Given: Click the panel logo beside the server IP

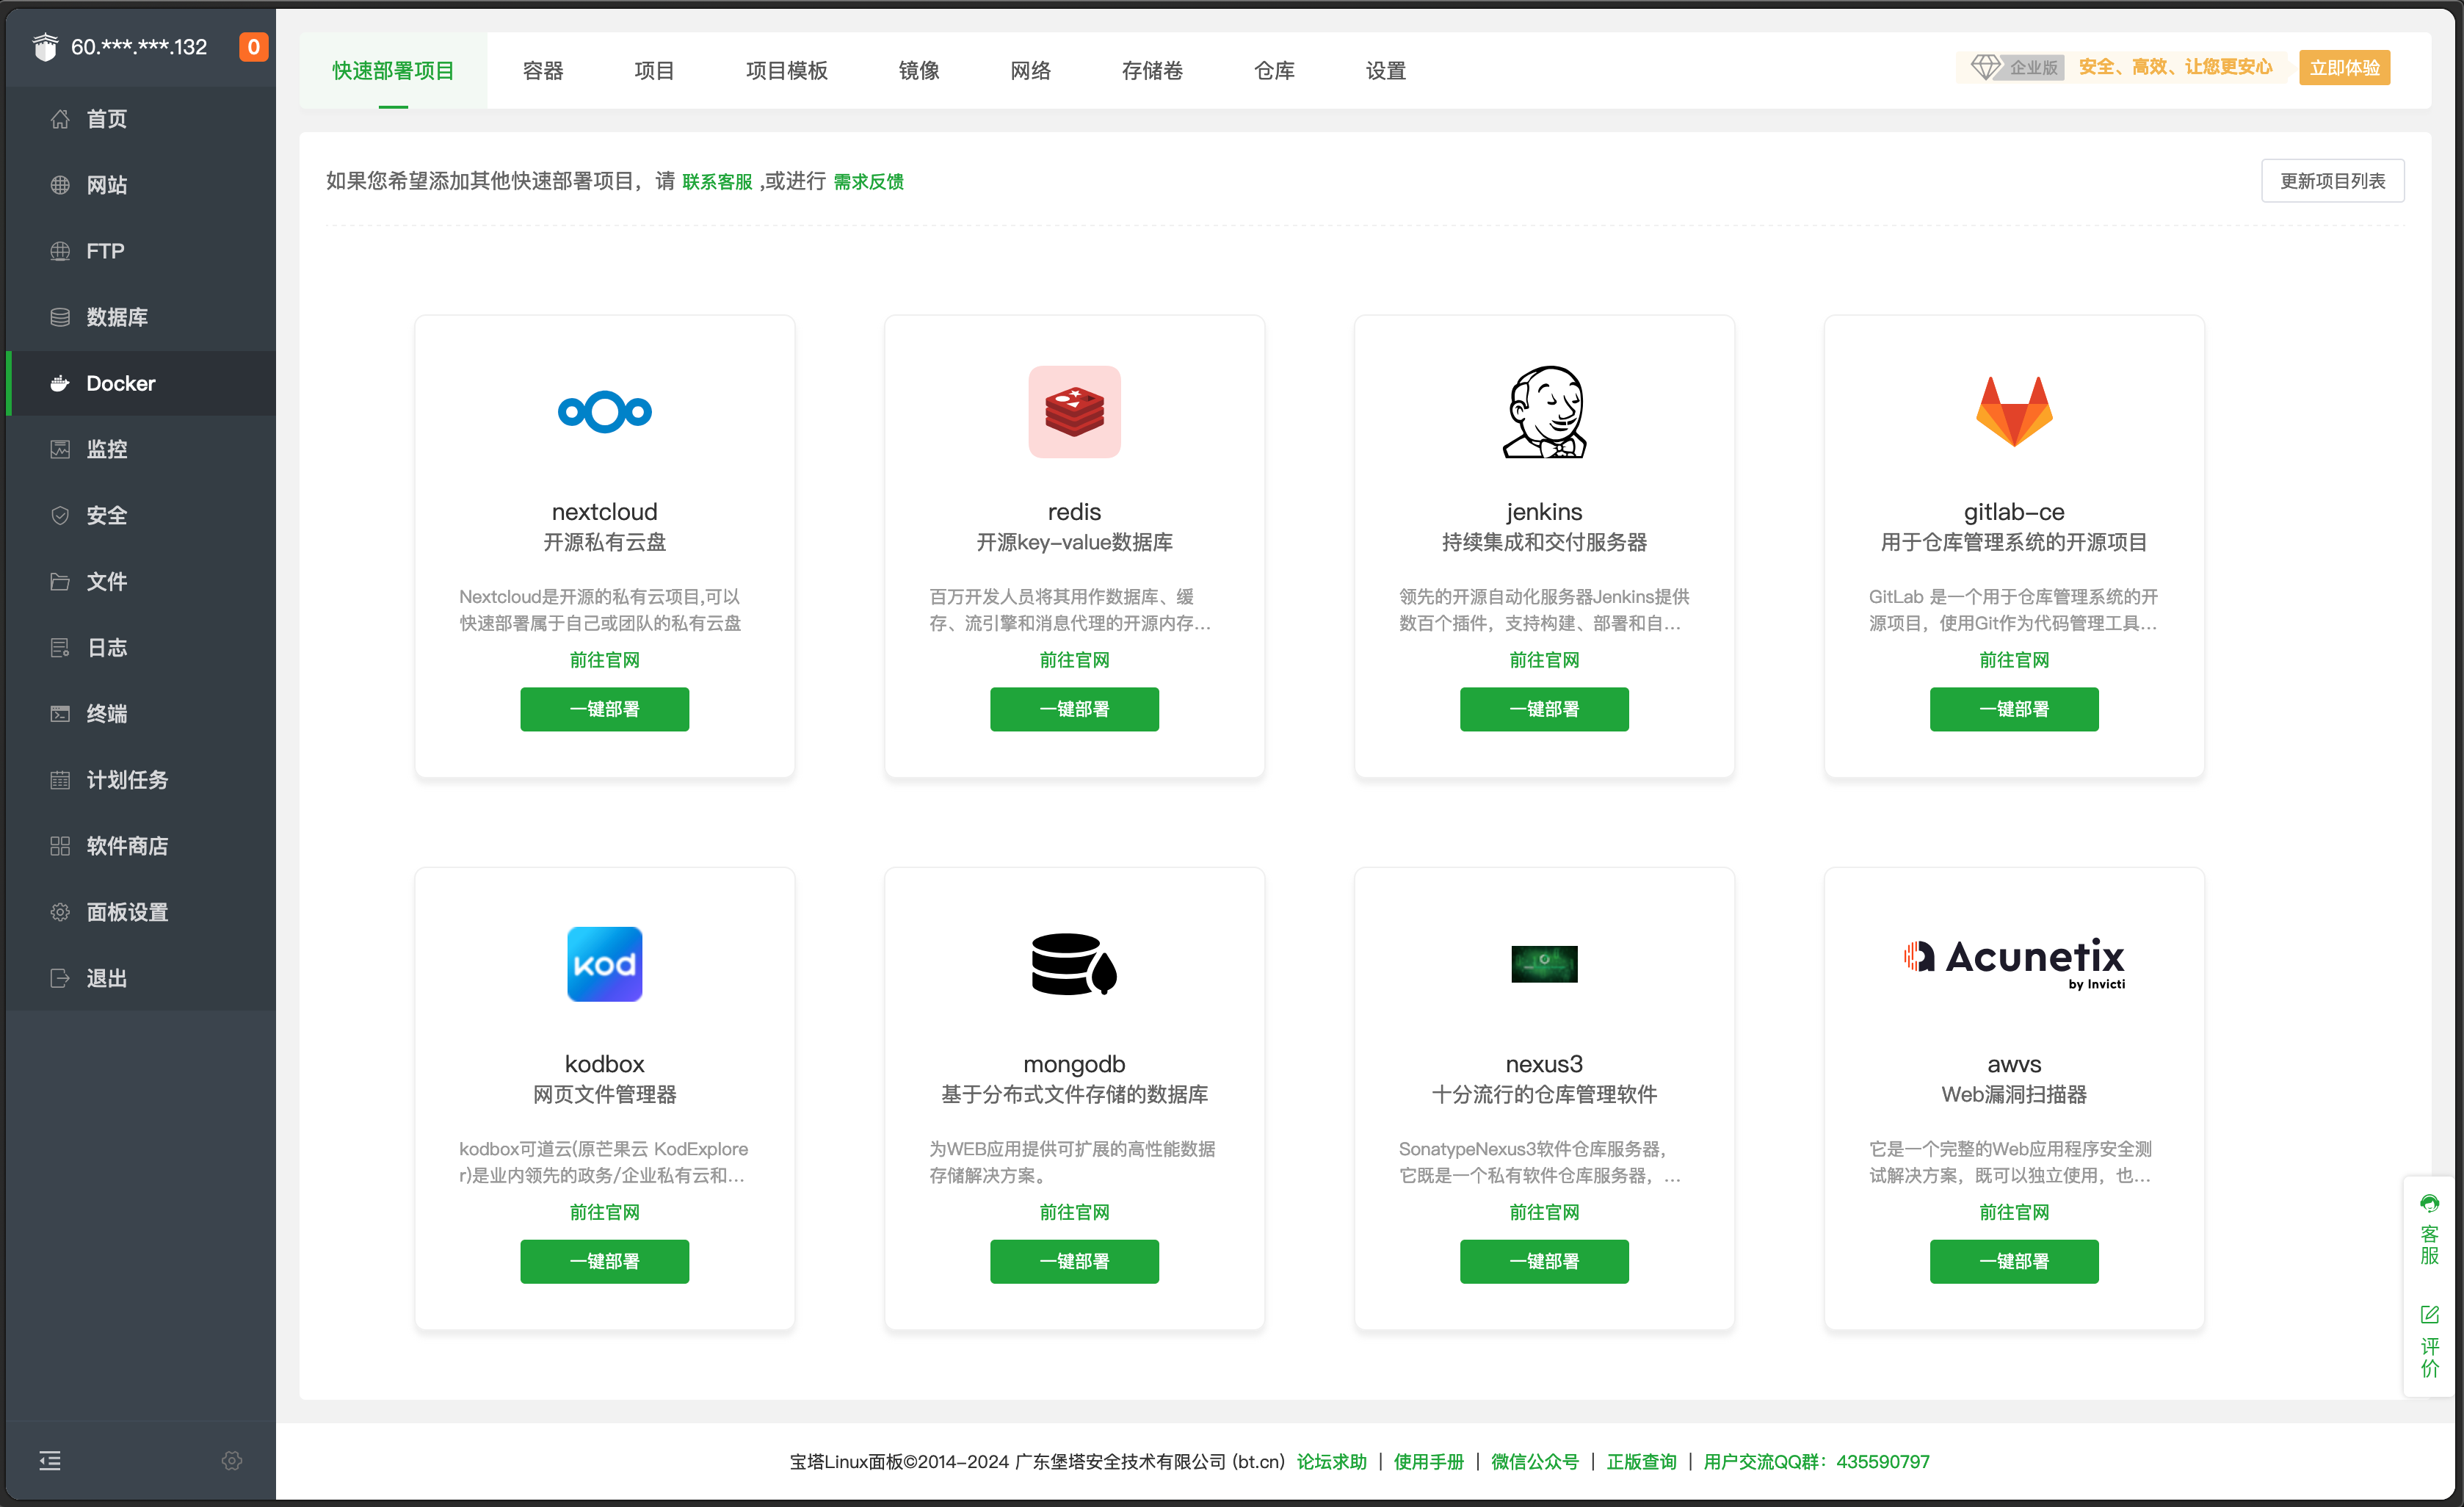Looking at the screenshot, I should pyautogui.click(x=45, y=47).
